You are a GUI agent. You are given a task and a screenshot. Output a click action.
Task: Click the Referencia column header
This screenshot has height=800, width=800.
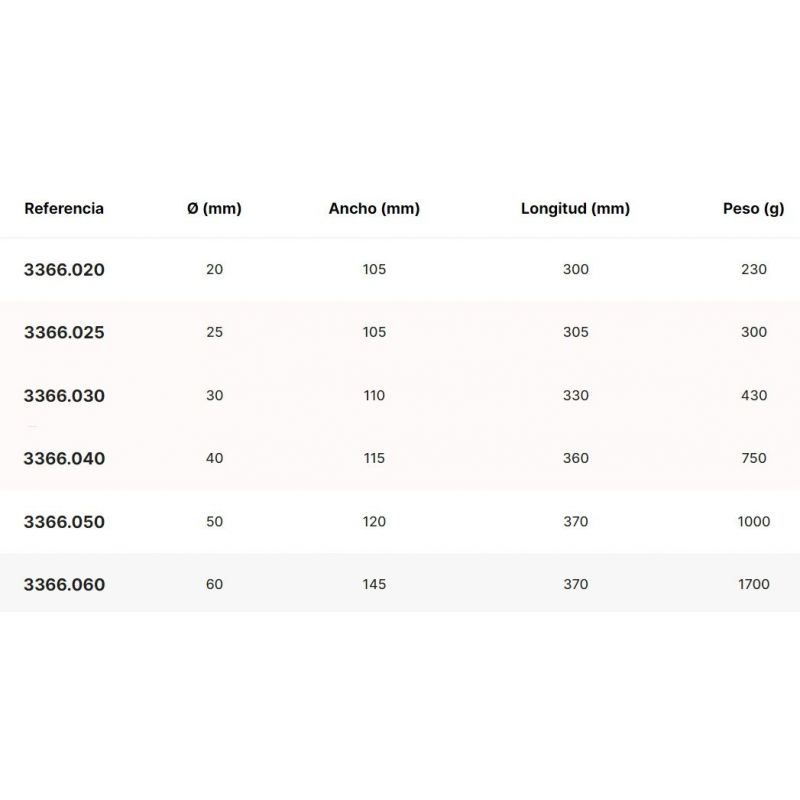(x=64, y=209)
